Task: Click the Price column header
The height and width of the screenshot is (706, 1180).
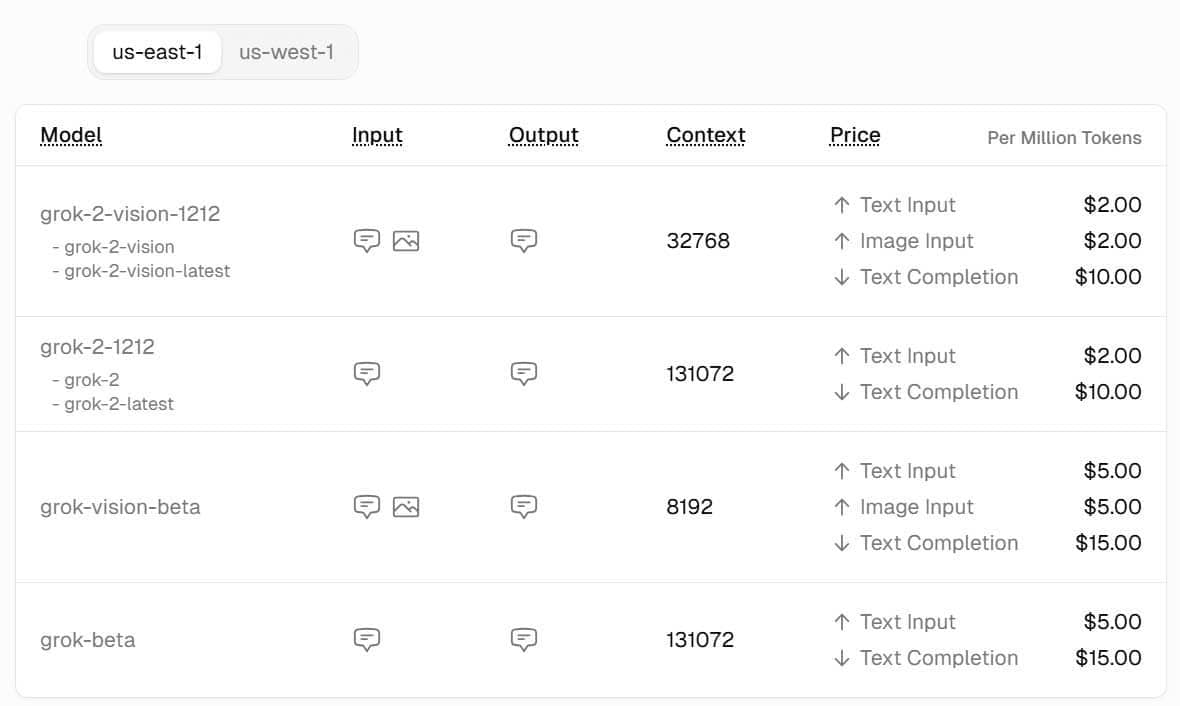Action: tap(855, 135)
